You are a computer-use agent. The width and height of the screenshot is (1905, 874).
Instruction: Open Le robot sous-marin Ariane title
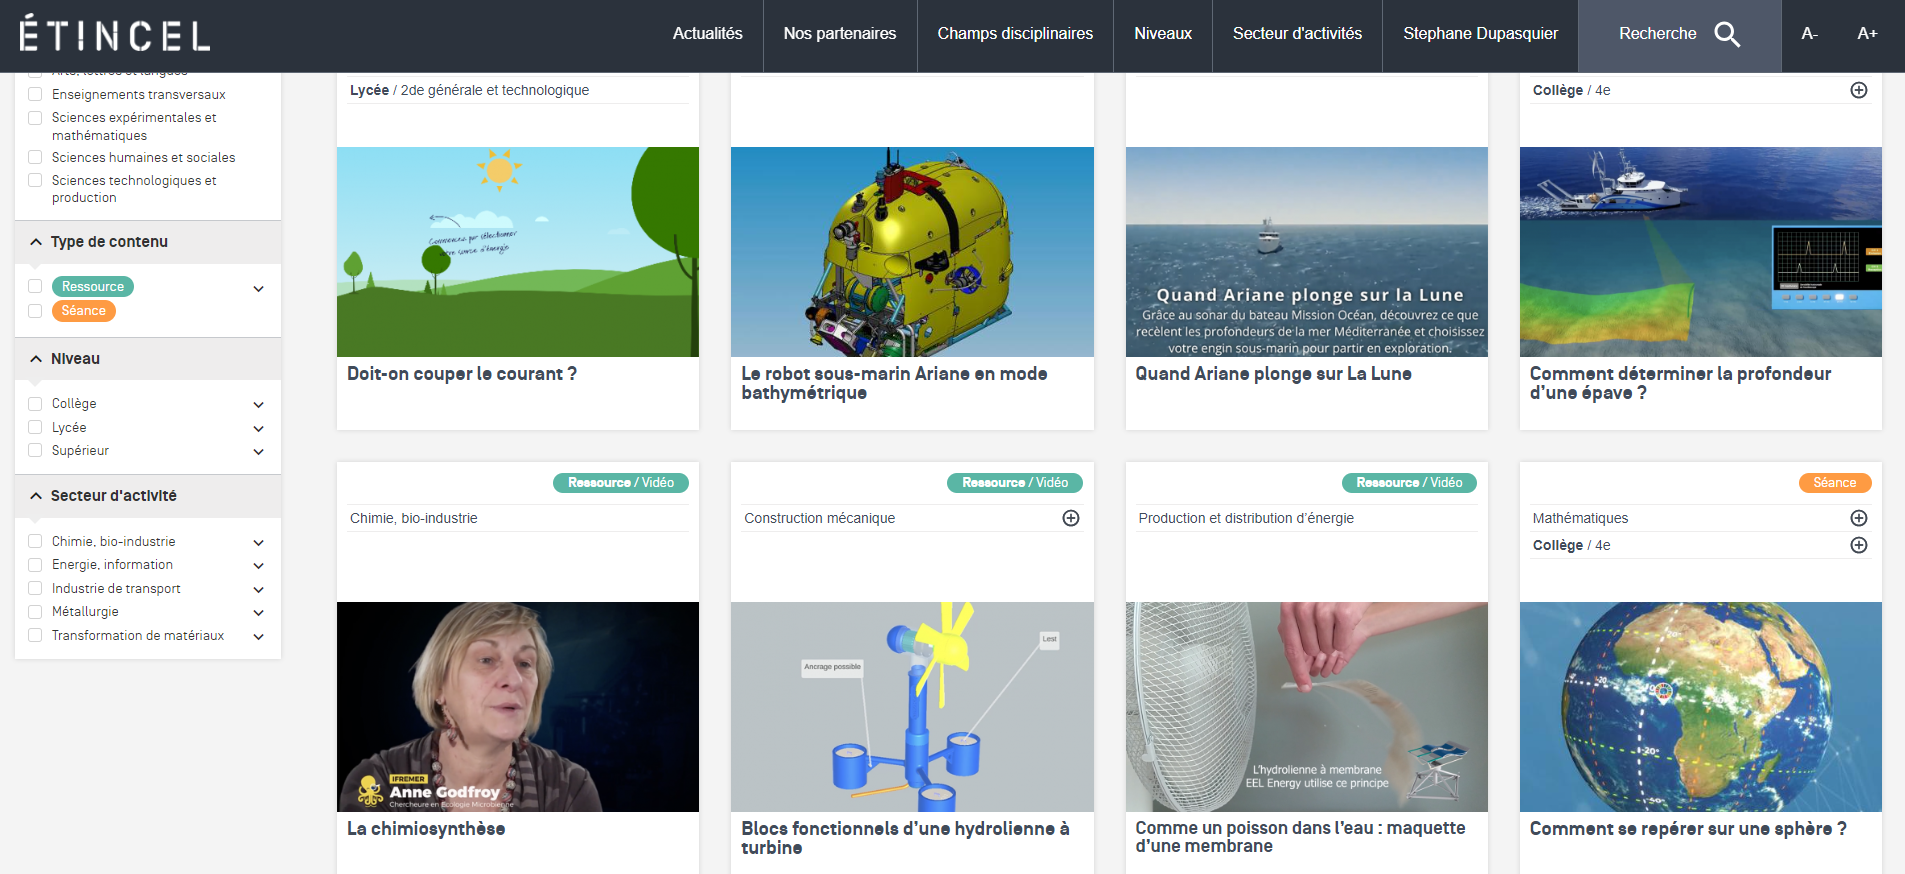click(894, 383)
